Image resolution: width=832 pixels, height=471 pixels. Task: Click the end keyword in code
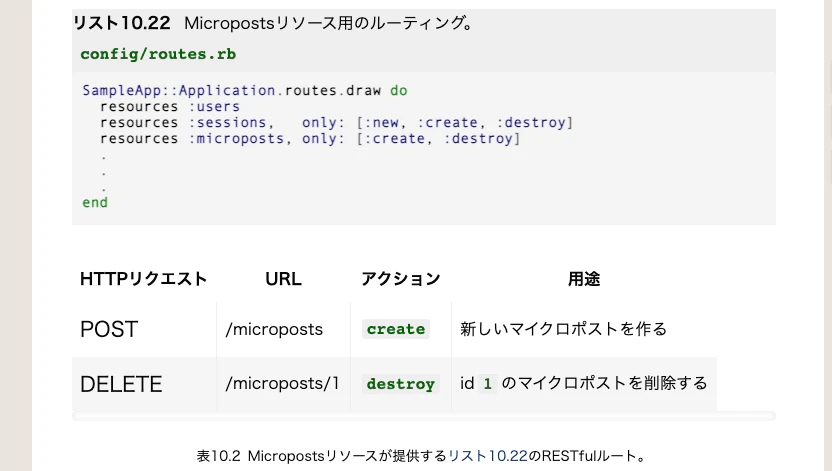click(x=95, y=203)
